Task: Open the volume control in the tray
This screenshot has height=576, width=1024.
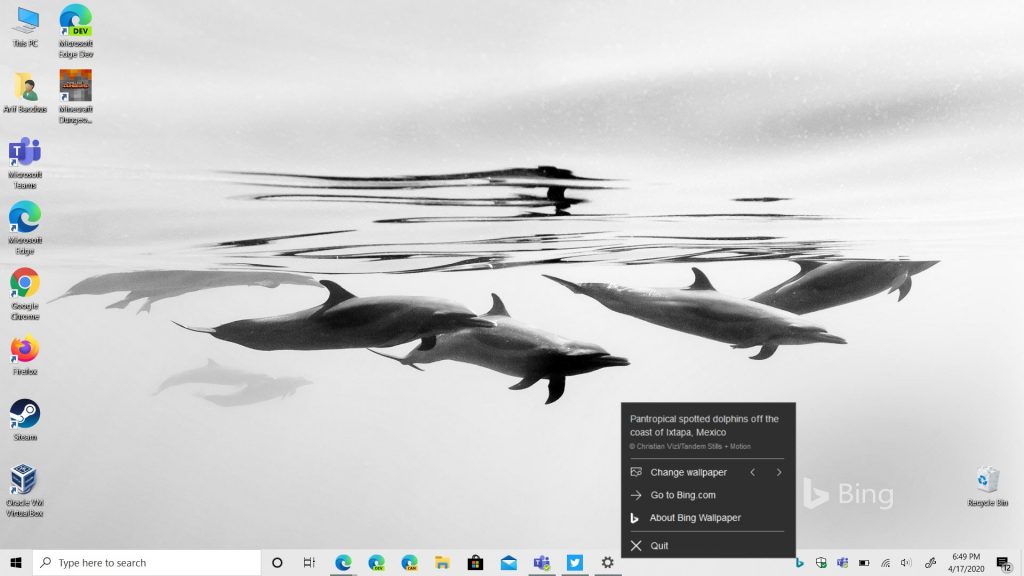Action: point(906,563)
